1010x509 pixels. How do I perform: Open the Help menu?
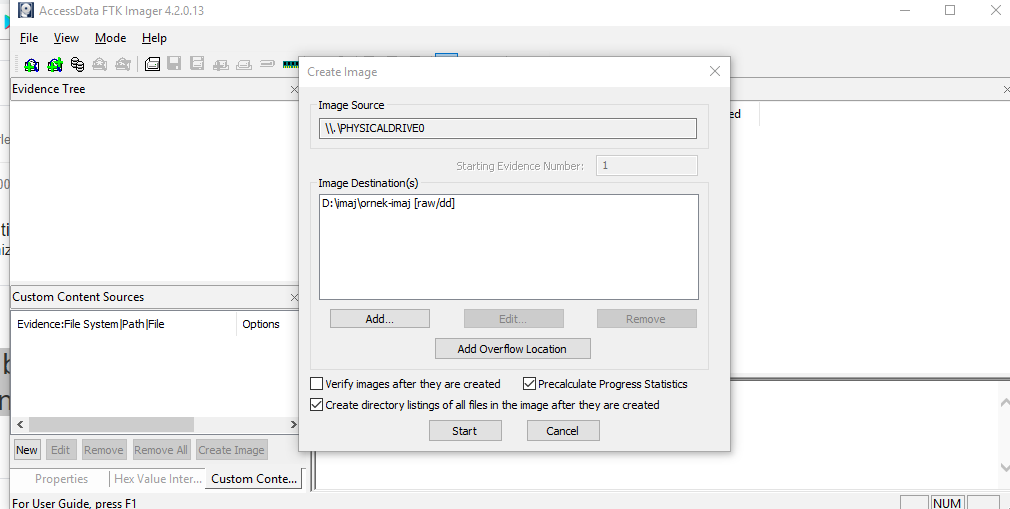point(154,38)
